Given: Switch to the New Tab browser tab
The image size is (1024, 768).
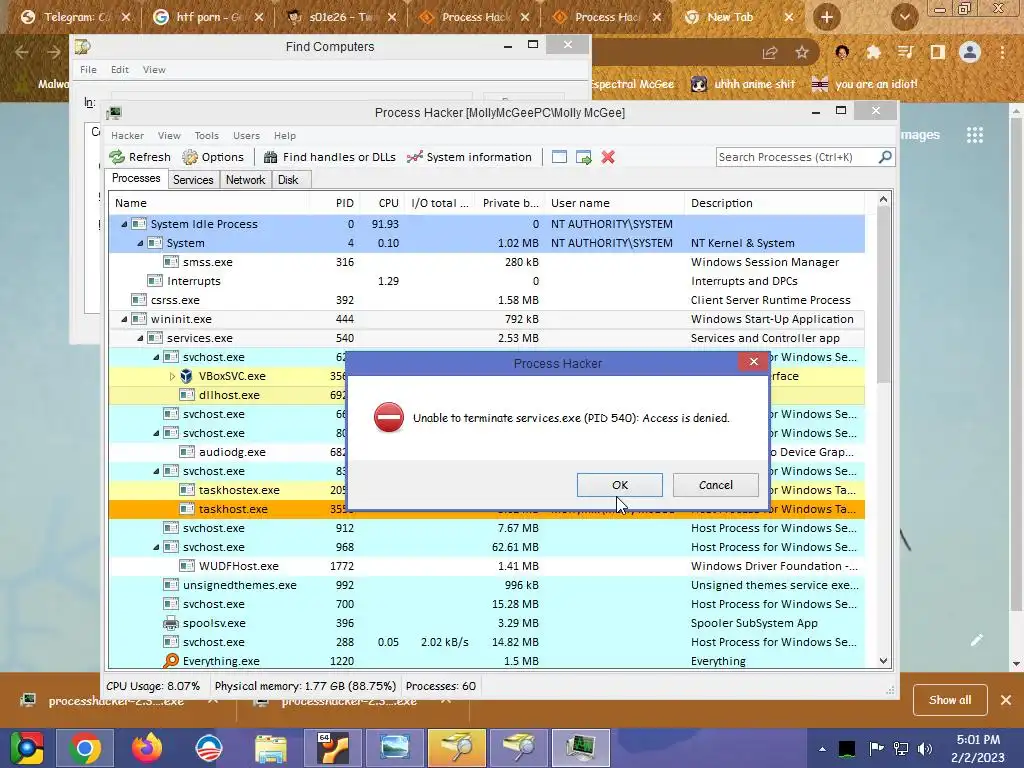Looking at the screenshot, I should (739, 17).
